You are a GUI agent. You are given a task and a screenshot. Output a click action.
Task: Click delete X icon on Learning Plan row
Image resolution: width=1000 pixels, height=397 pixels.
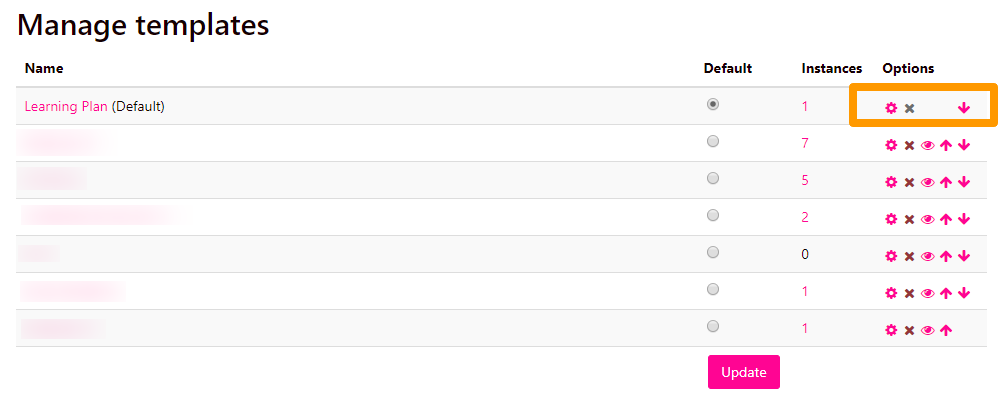point(909,108)
